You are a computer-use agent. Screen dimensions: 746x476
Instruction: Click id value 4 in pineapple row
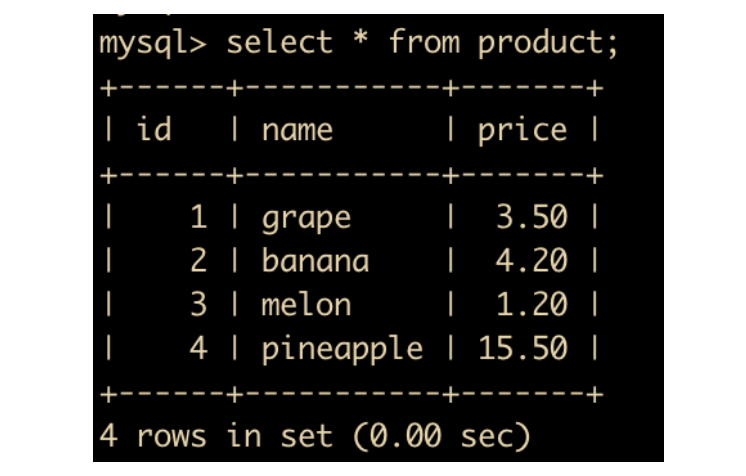[x=198, y=348]
